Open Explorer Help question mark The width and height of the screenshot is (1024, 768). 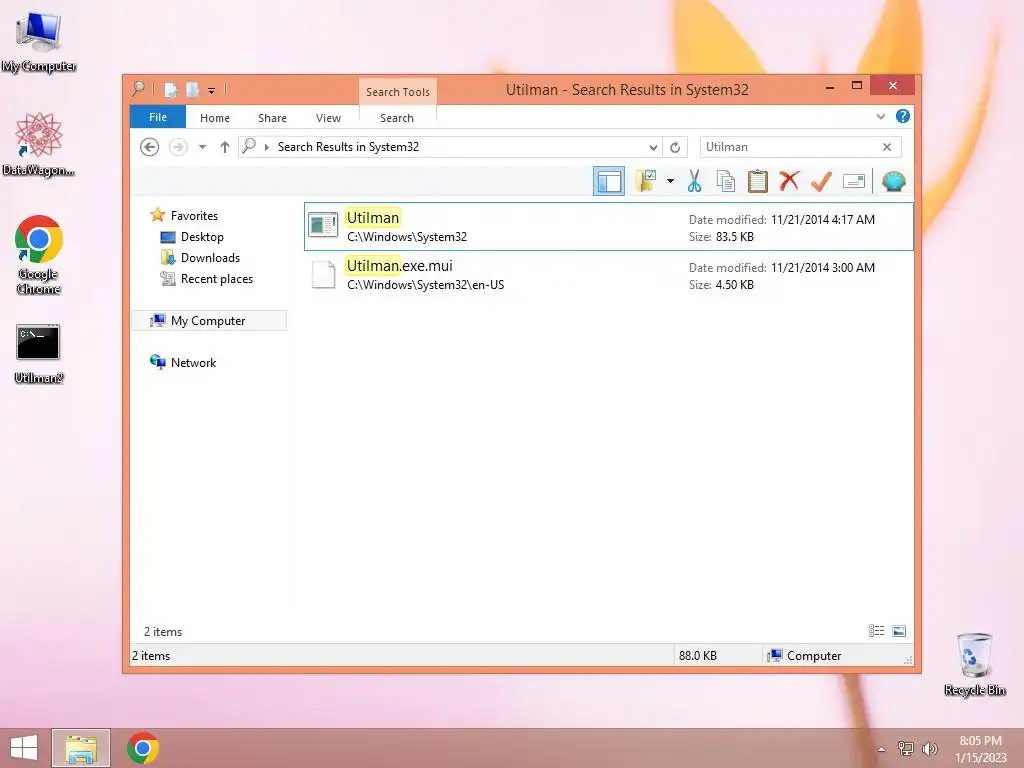903,116
